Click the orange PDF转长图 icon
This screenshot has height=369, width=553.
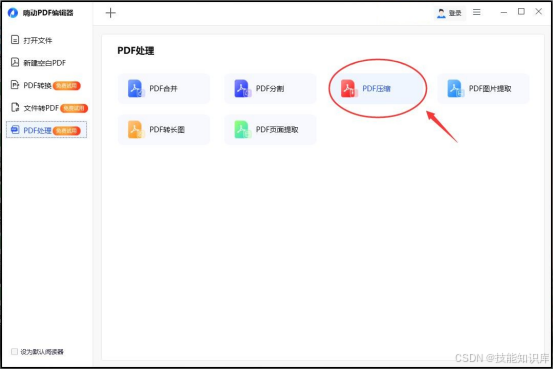(x=135, y=129)
